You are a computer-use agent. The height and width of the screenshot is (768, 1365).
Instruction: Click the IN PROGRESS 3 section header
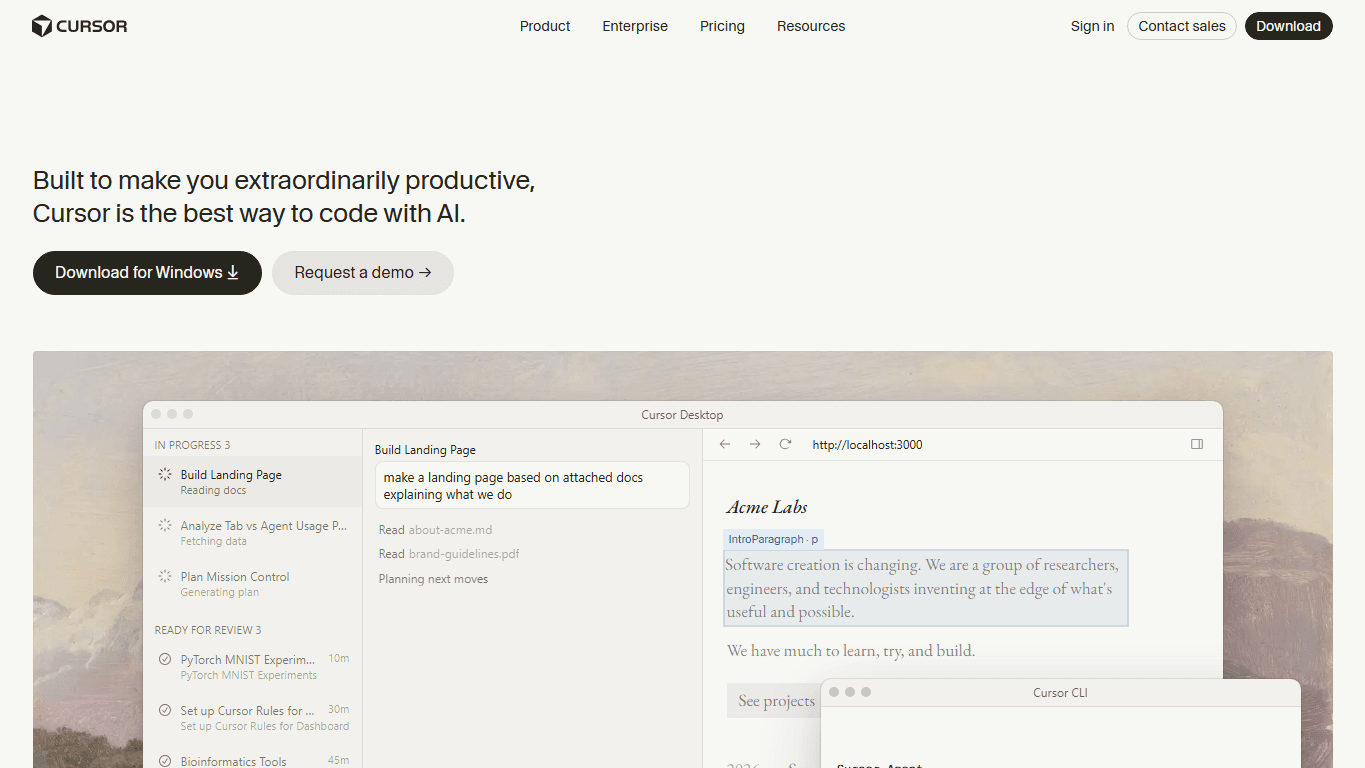[x=192, y=445]
